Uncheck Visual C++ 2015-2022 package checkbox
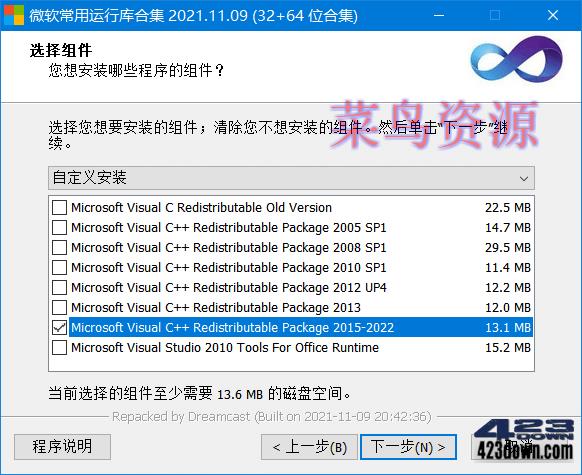The height and width of the screenshot is (475, 582). [59, 328]
